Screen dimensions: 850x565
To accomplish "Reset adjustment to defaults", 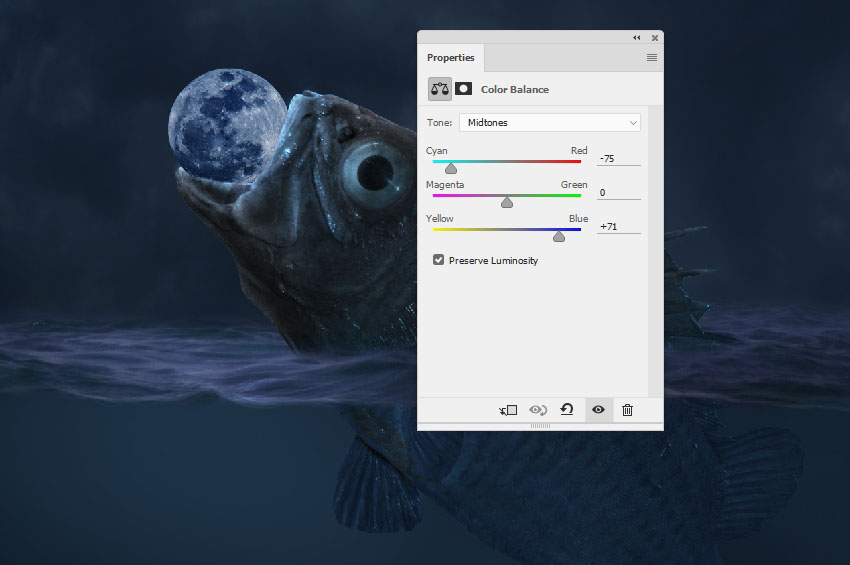I will pyautogui.click(x=567, y=409).
